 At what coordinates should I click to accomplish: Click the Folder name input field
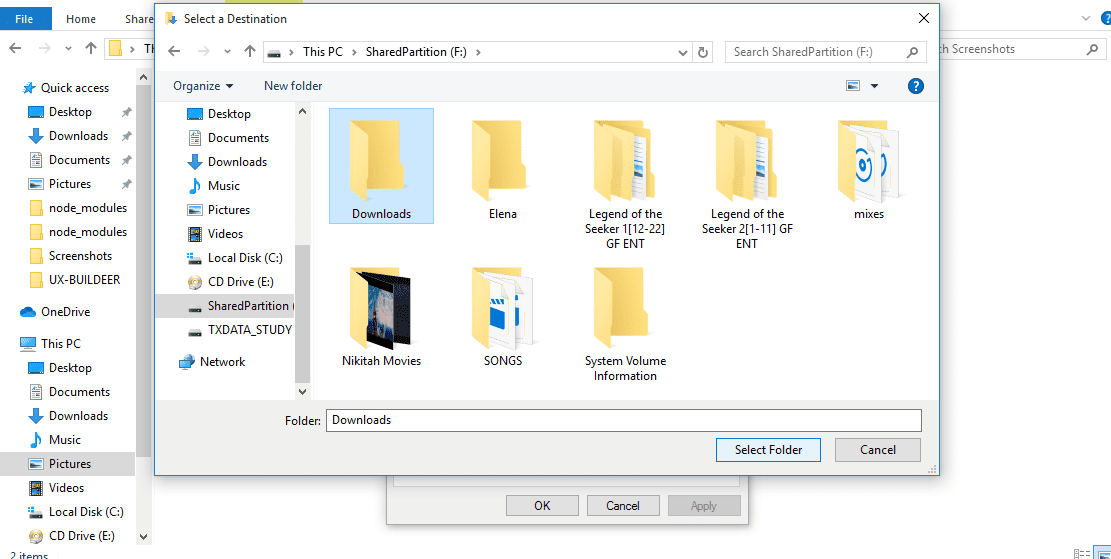(x=624, y=420)
